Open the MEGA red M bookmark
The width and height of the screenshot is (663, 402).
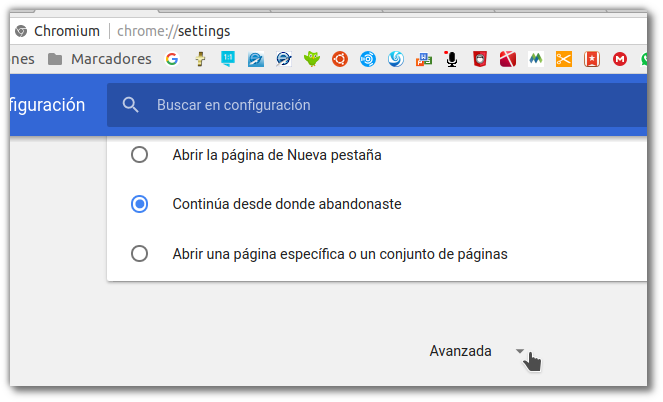(620, 59)
